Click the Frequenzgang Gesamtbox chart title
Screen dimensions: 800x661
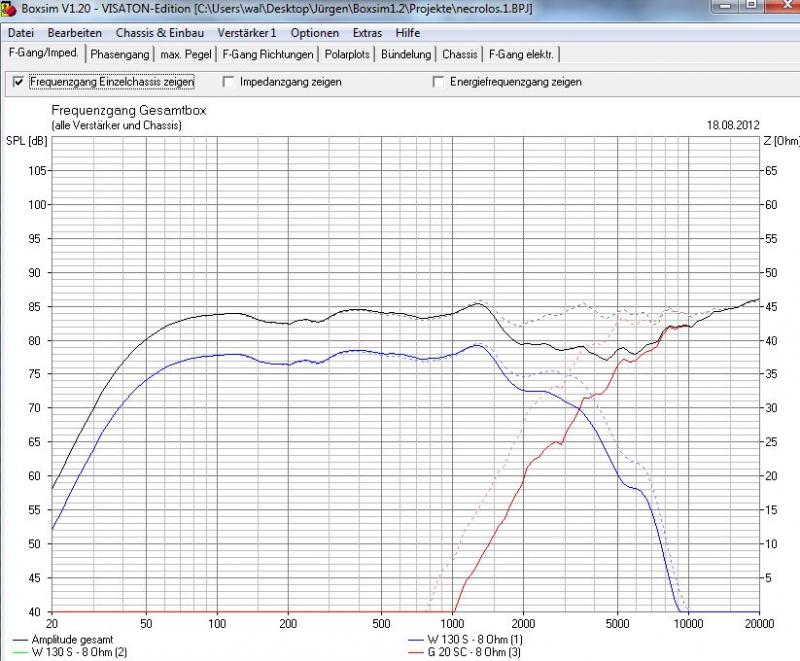pos(129,110)
